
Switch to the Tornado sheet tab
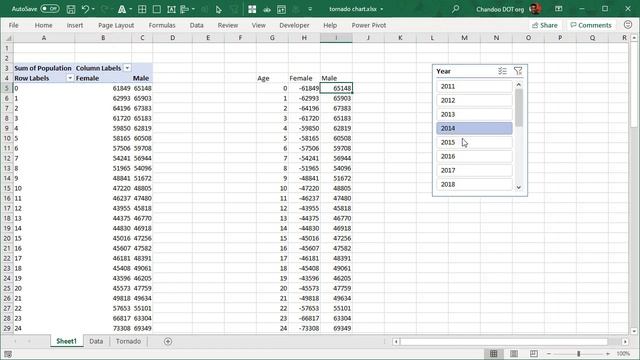(128, 341)
